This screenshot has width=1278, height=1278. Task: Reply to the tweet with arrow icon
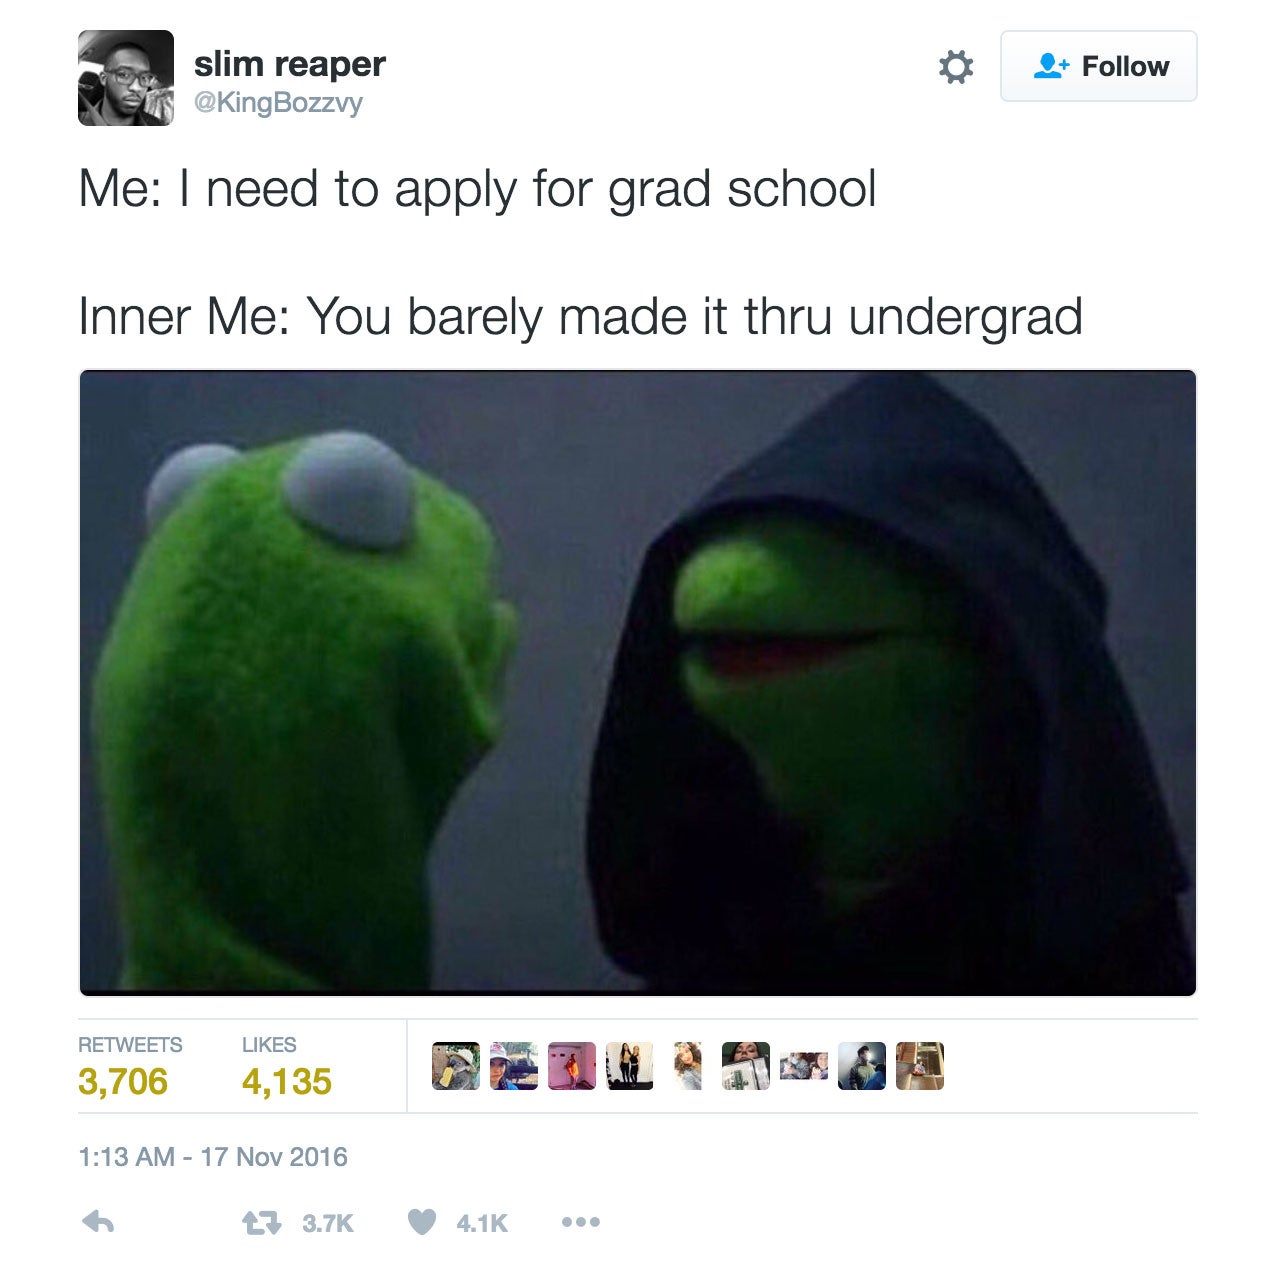coord(98,1222)
